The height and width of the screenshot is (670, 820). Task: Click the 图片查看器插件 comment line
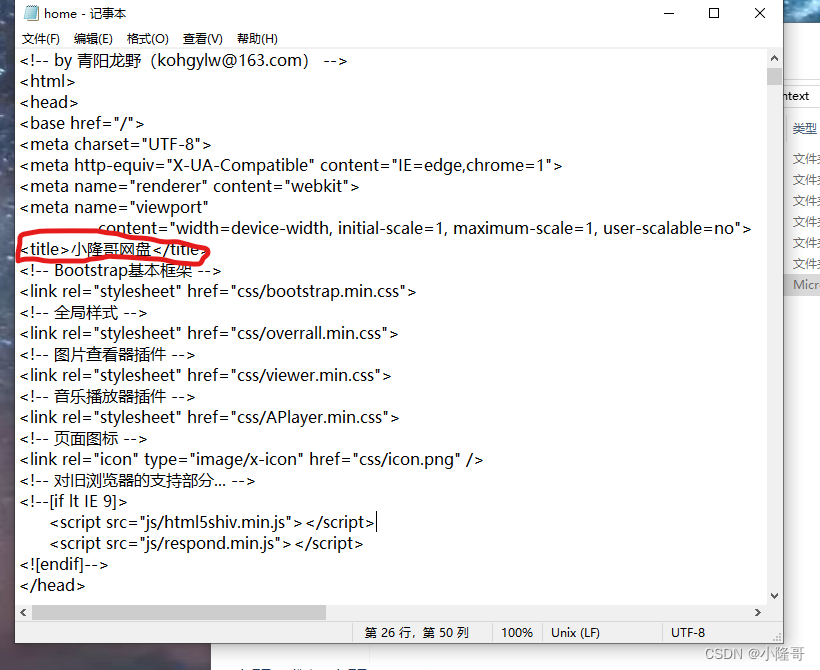108,355
